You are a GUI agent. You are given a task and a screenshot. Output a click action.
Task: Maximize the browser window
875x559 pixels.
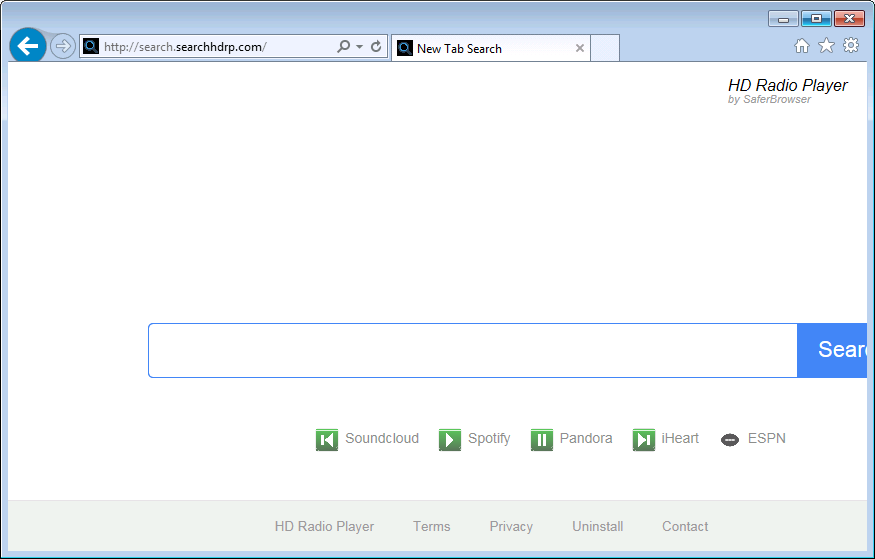pyautogui.click(x=816, y=19)
